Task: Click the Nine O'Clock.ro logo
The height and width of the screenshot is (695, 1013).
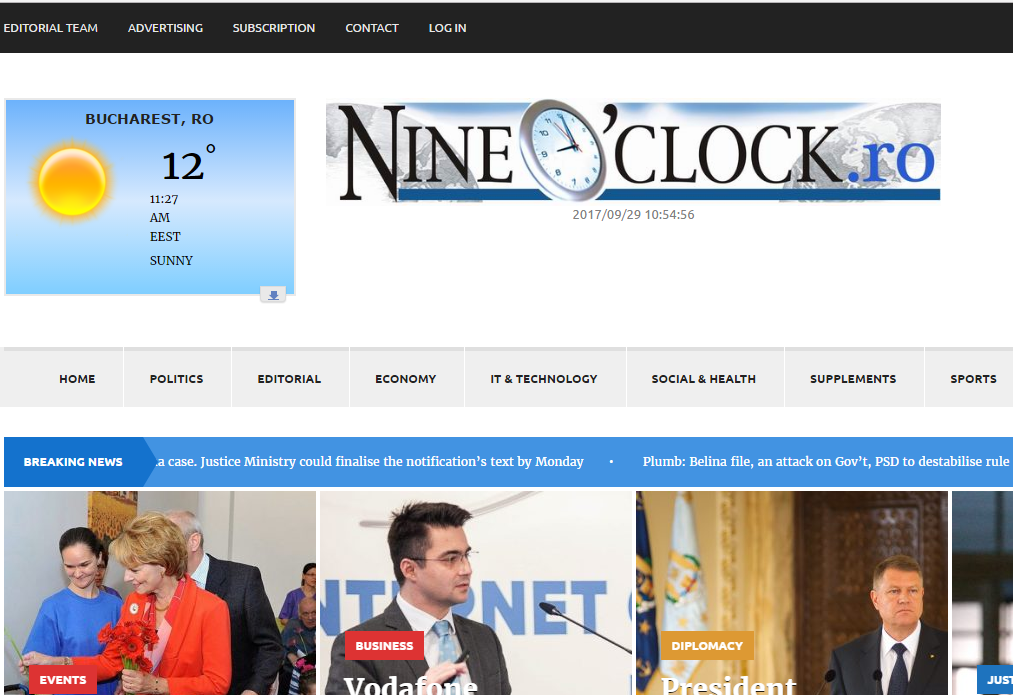Action: click(633, 151)
